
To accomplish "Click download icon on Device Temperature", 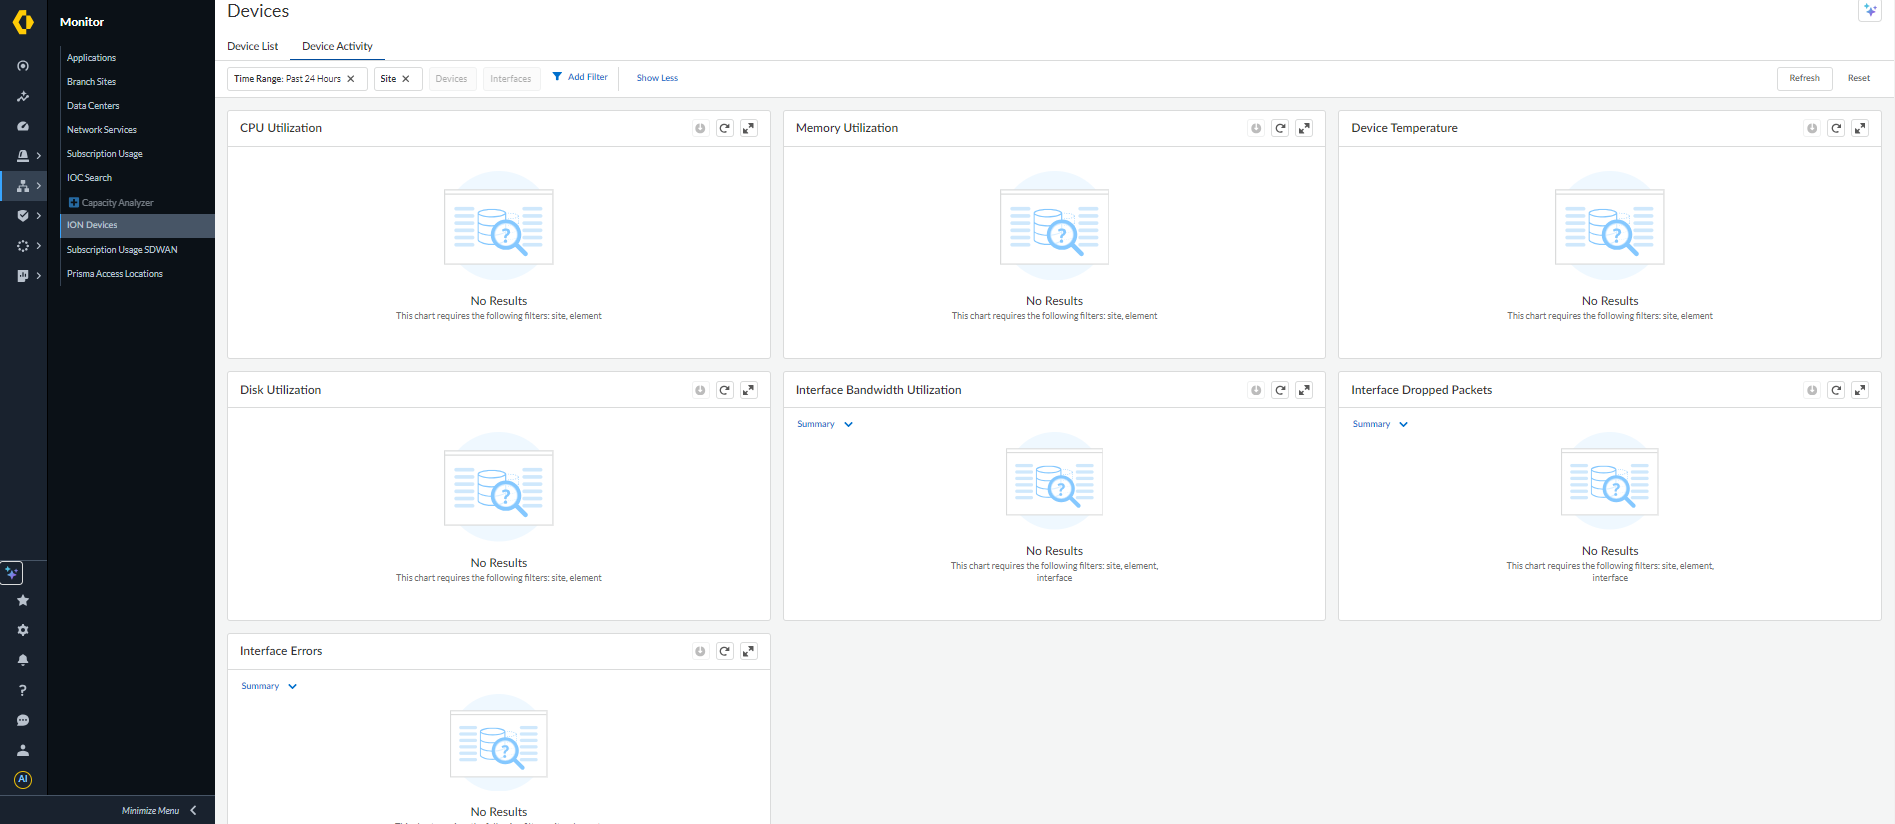I will pyautogui.click(x=1811, y=128).
